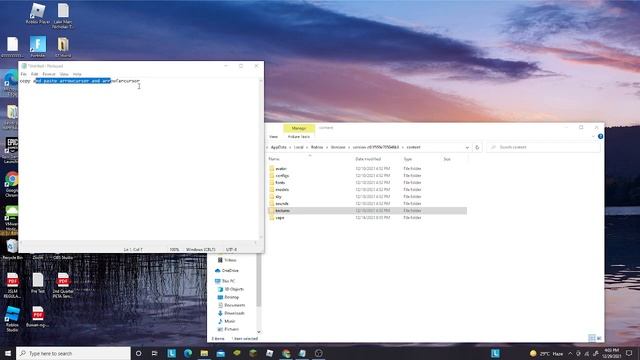Viewport: 640px width, 360px height.
Task: Open the Fortnite desktop shortcut
Action: 38,47
